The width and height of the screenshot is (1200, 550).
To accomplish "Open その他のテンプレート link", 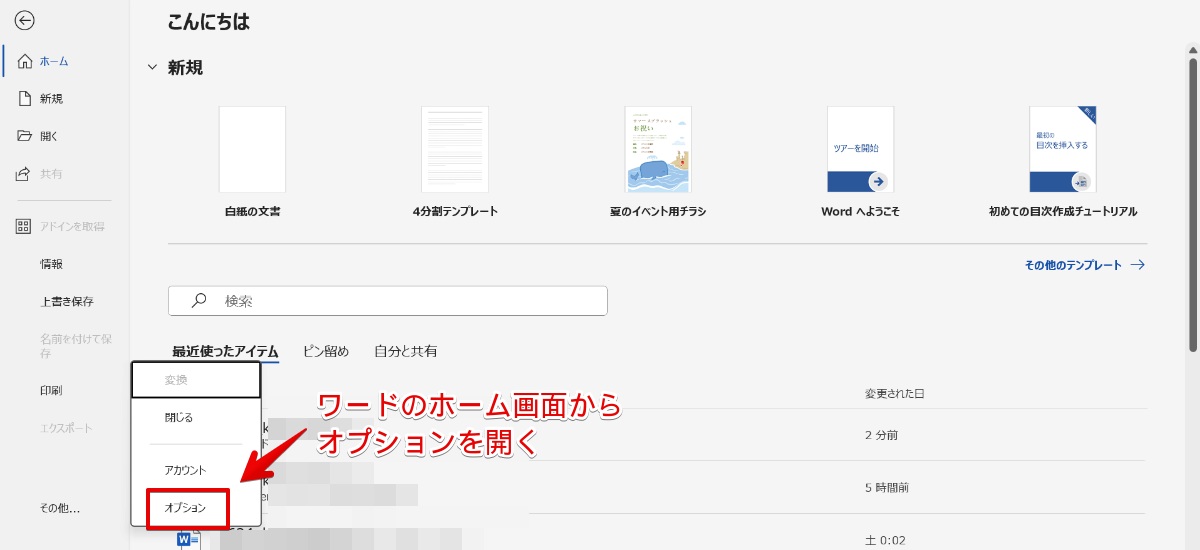I will pyautogui.click(x=1073, y=265).
